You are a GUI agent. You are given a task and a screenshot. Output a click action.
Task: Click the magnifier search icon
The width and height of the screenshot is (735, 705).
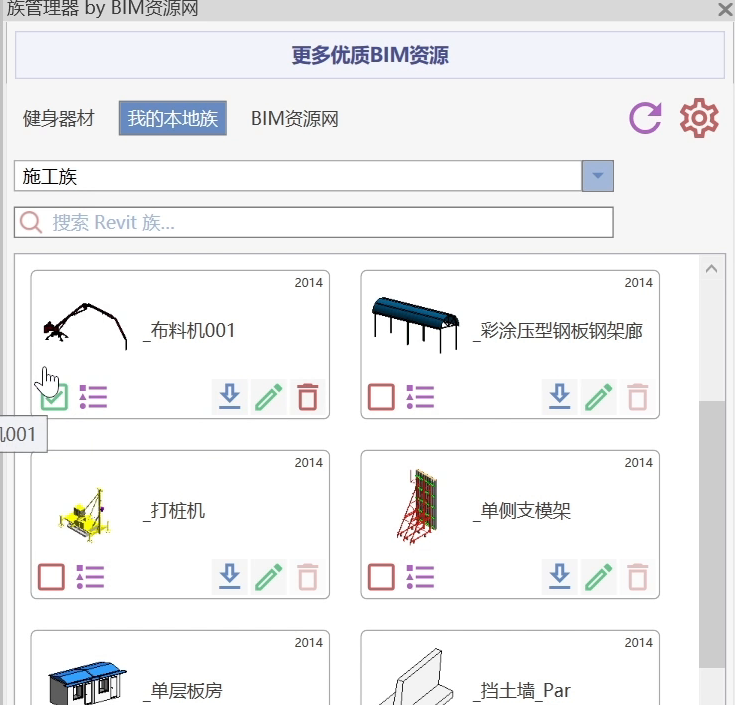click(31, 222)
